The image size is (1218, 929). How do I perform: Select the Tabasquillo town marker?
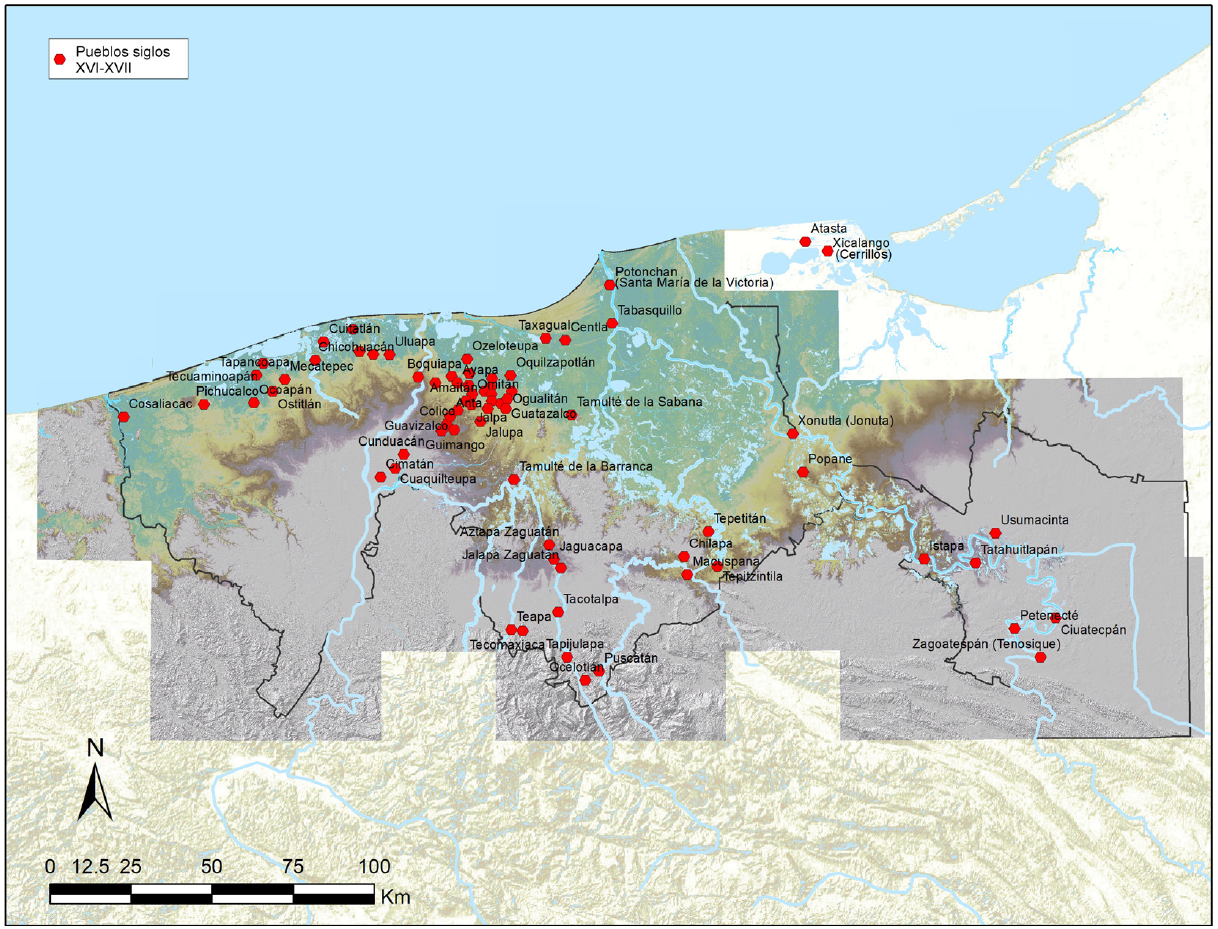(x=612, y=323)
